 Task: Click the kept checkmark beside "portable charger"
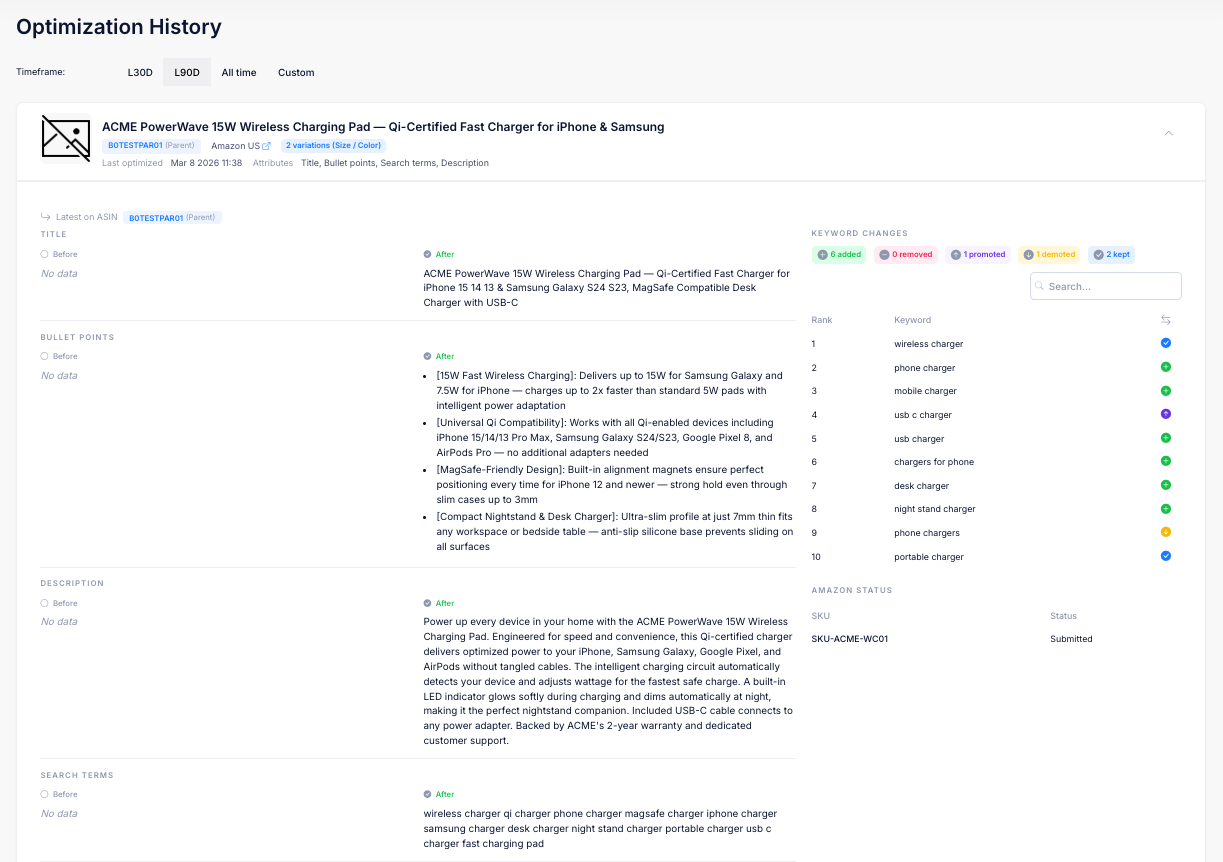click(x=1165, y=556)
